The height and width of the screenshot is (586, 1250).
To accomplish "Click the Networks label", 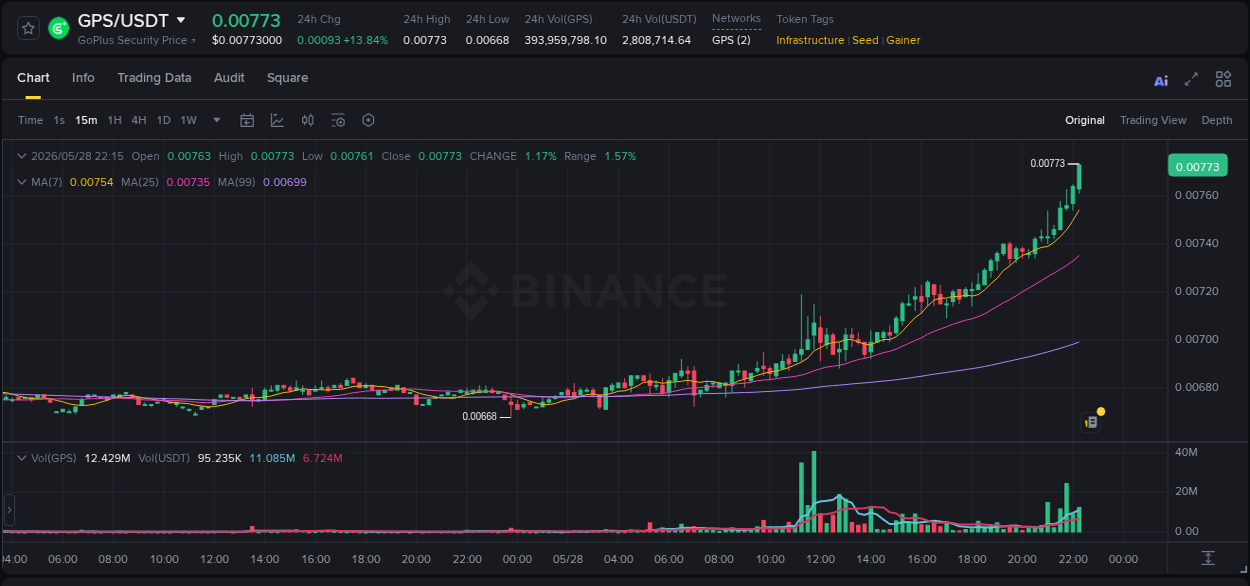I will tap(736, 19).
